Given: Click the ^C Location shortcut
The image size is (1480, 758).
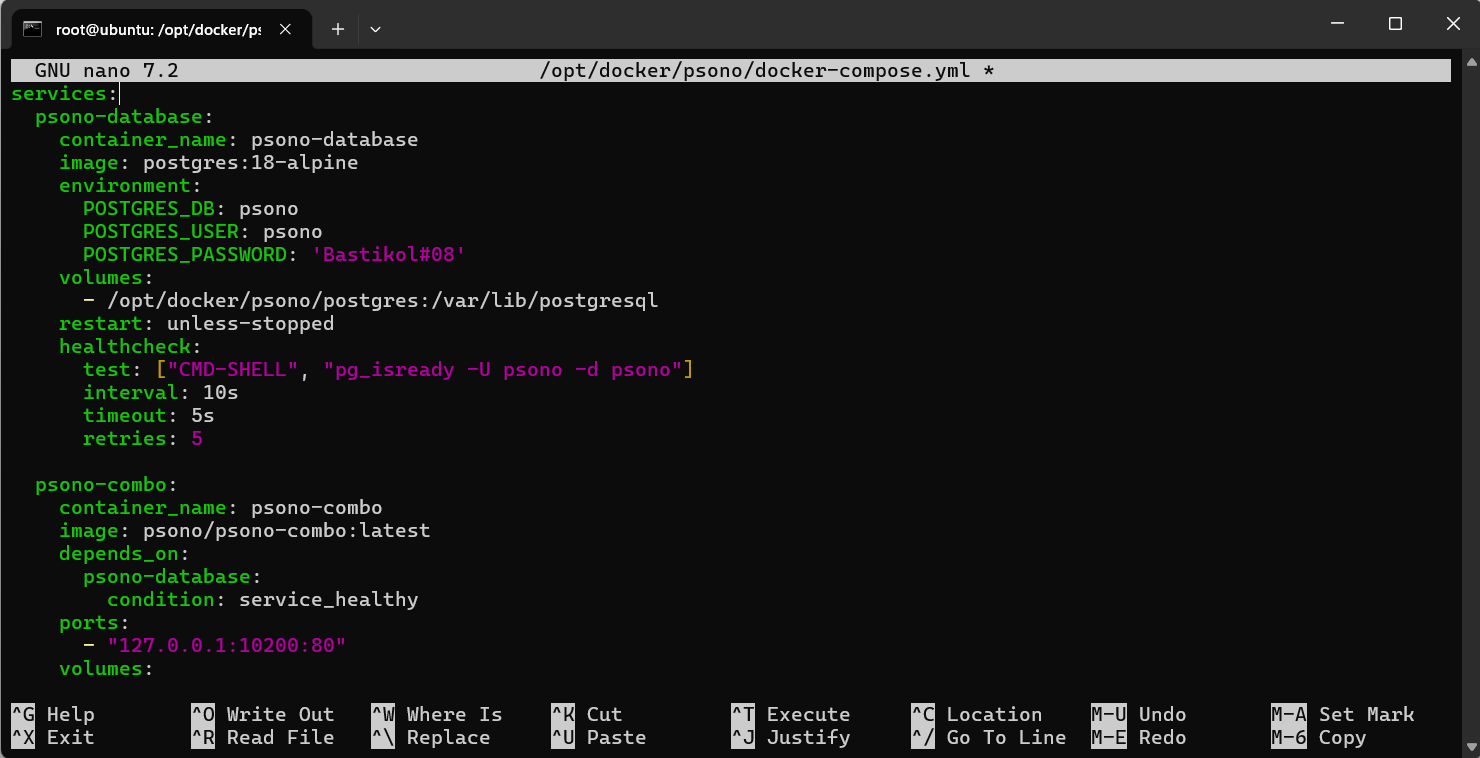Looking at the screenshot, I should 976,715.
